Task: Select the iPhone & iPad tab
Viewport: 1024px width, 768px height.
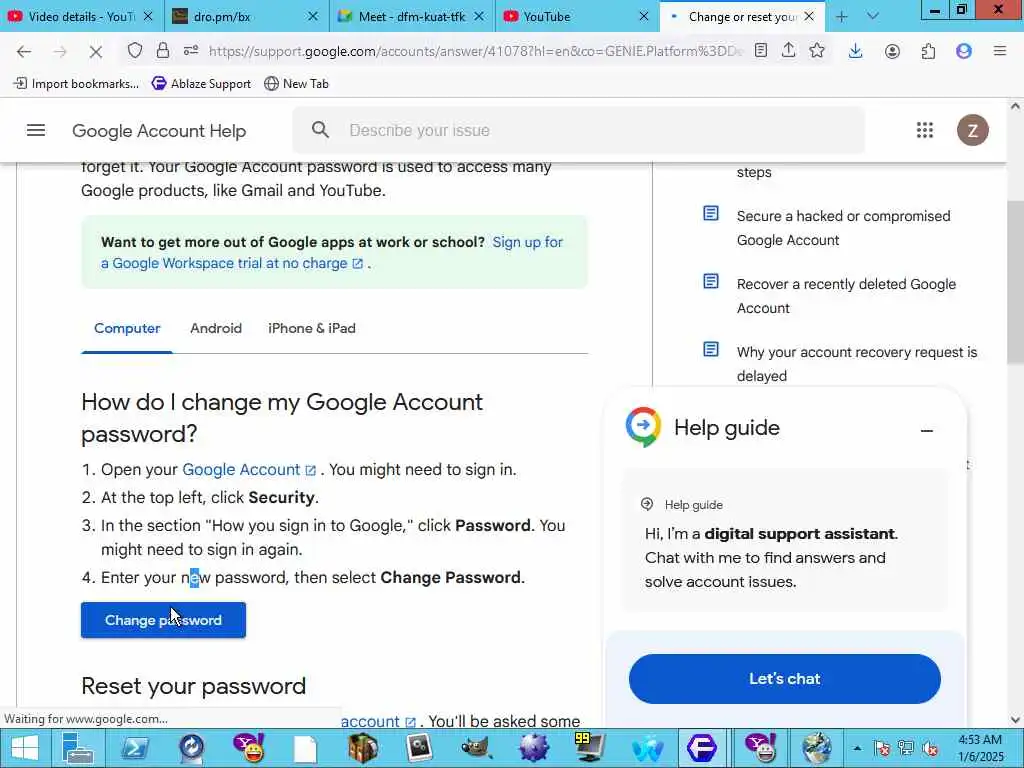Action: (312, 328)
